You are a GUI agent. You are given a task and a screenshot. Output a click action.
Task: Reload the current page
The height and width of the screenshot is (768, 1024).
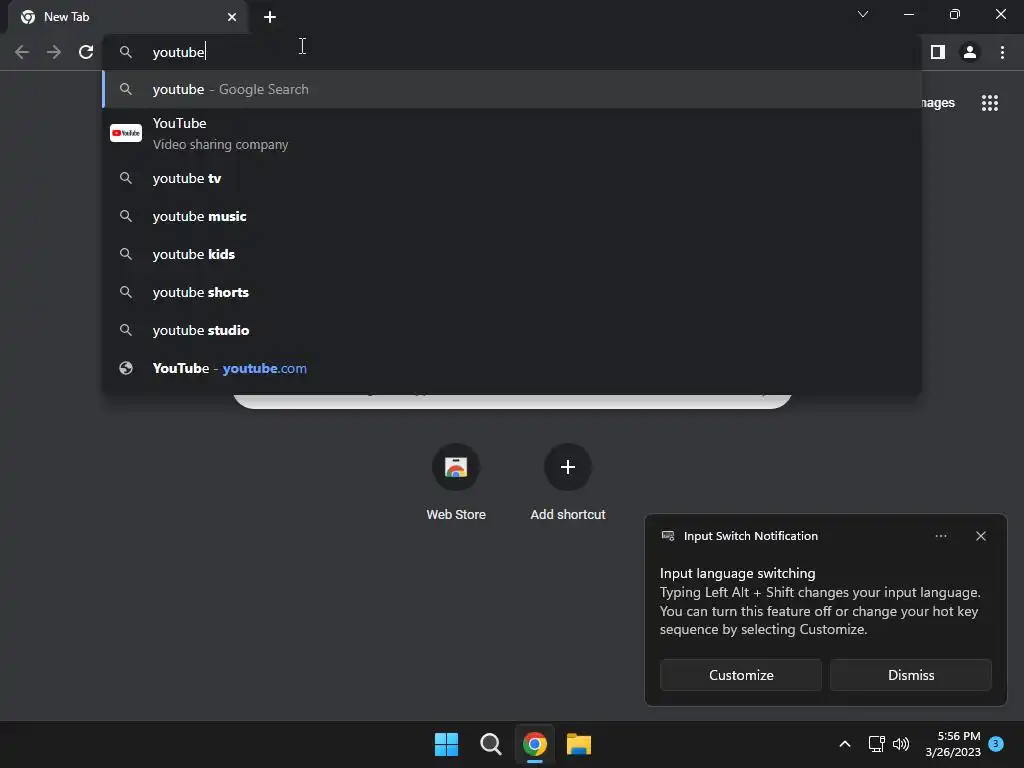[86, 52]
